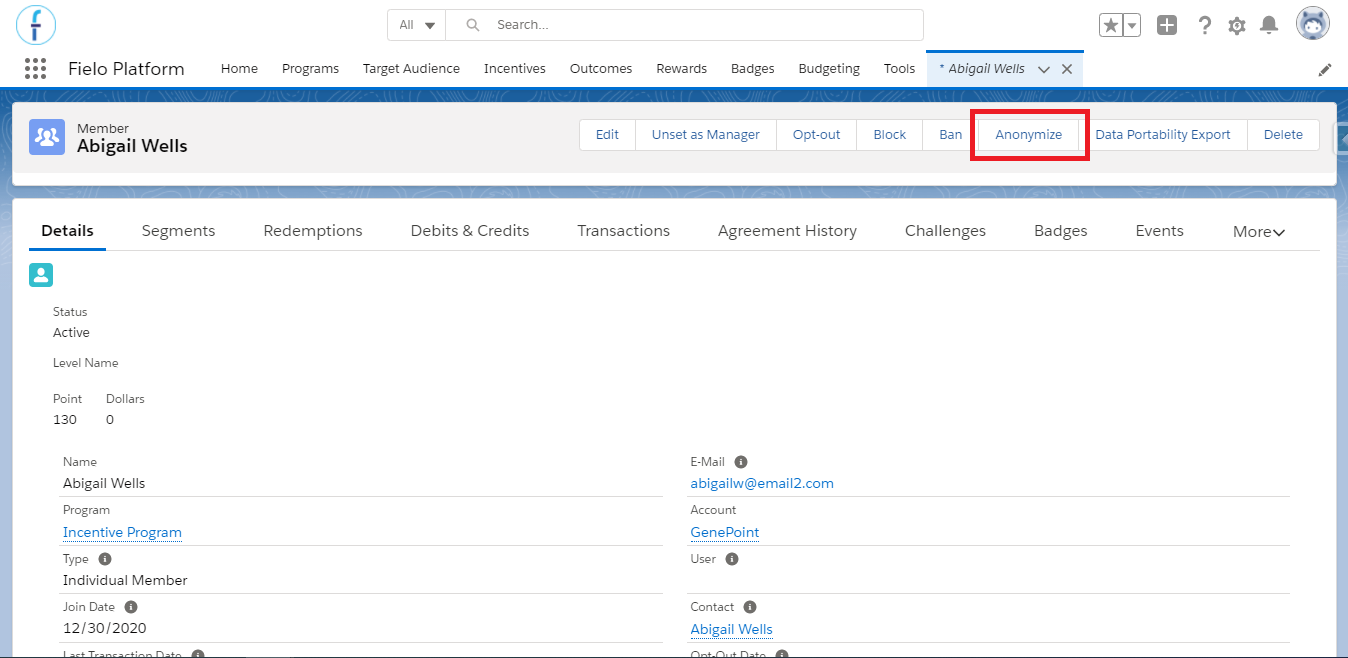This screenshot has height=658, width=1348.
Task: Click the info icon beside Join Date
Action: coord(131,606)
